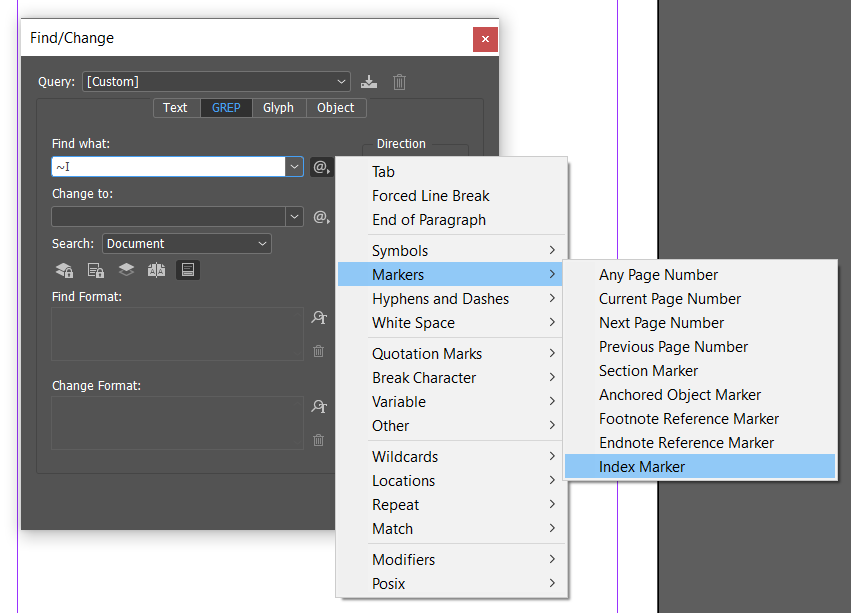
Task: Expand Find what history dropdown arrow
Action: [x=294, y=167]
